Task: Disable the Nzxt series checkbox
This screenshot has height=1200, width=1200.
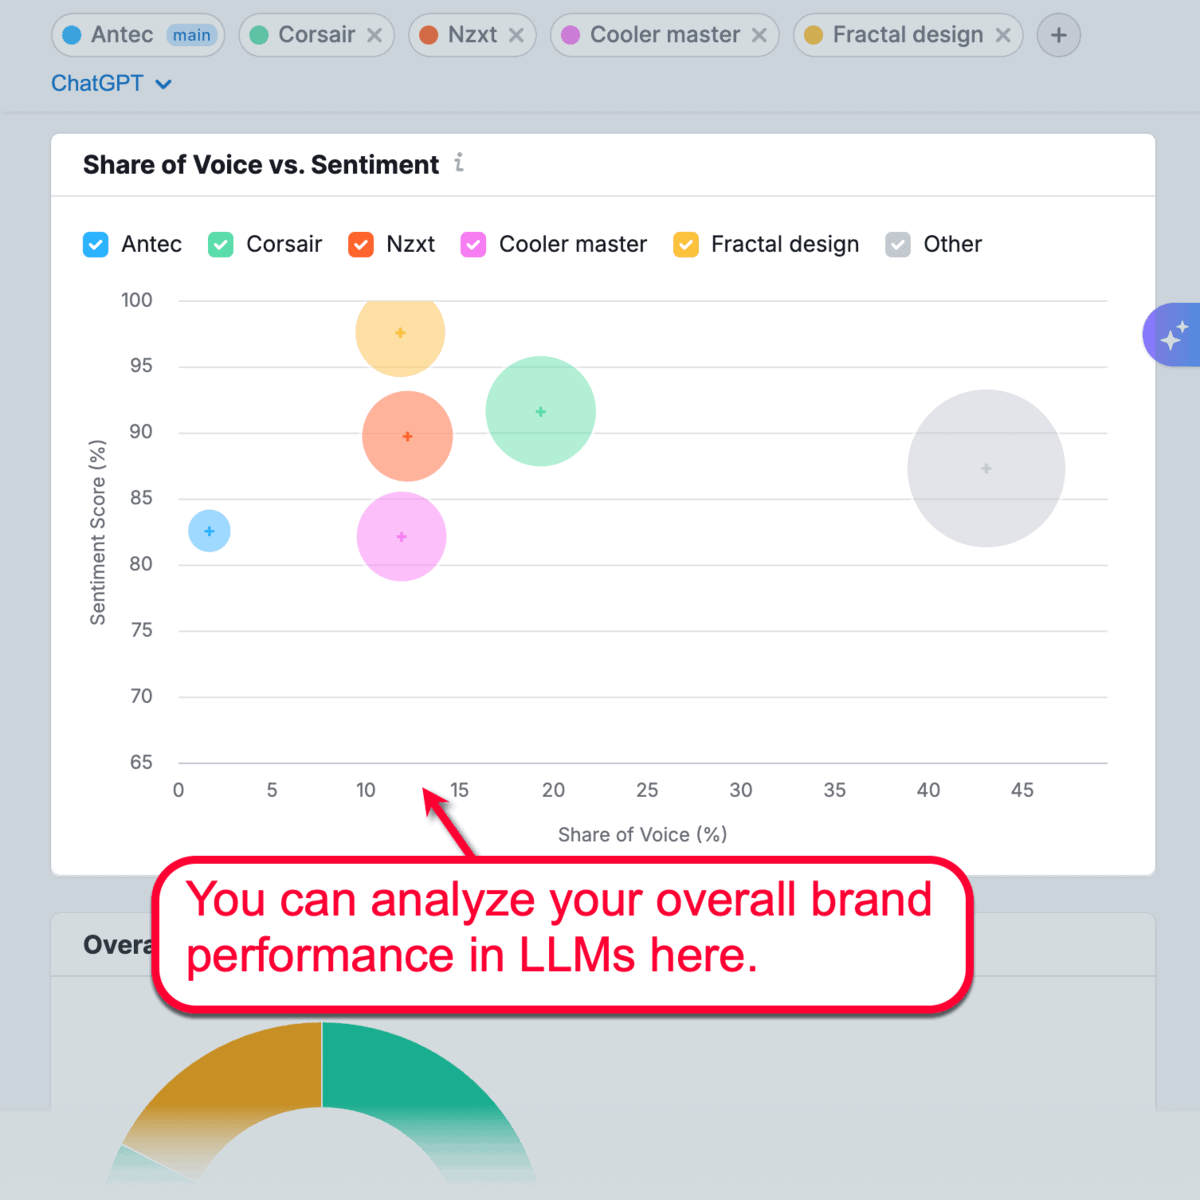Action: (x=361, y=245)
